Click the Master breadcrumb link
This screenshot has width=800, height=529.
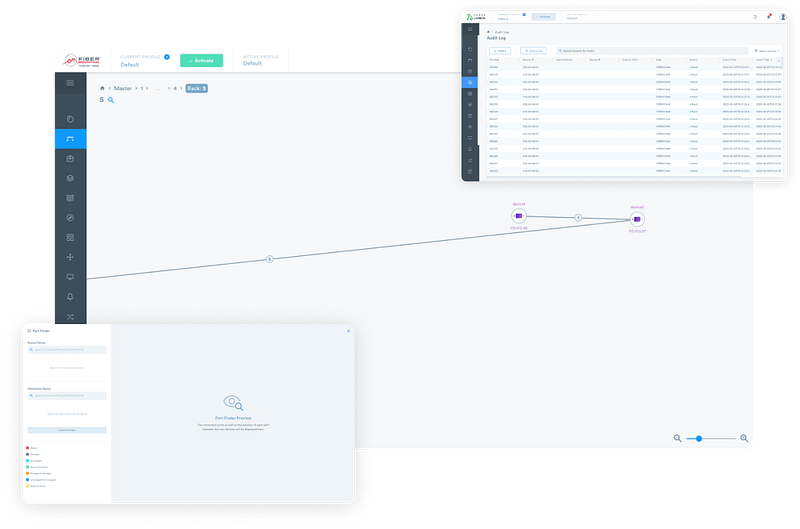point(123,88)
